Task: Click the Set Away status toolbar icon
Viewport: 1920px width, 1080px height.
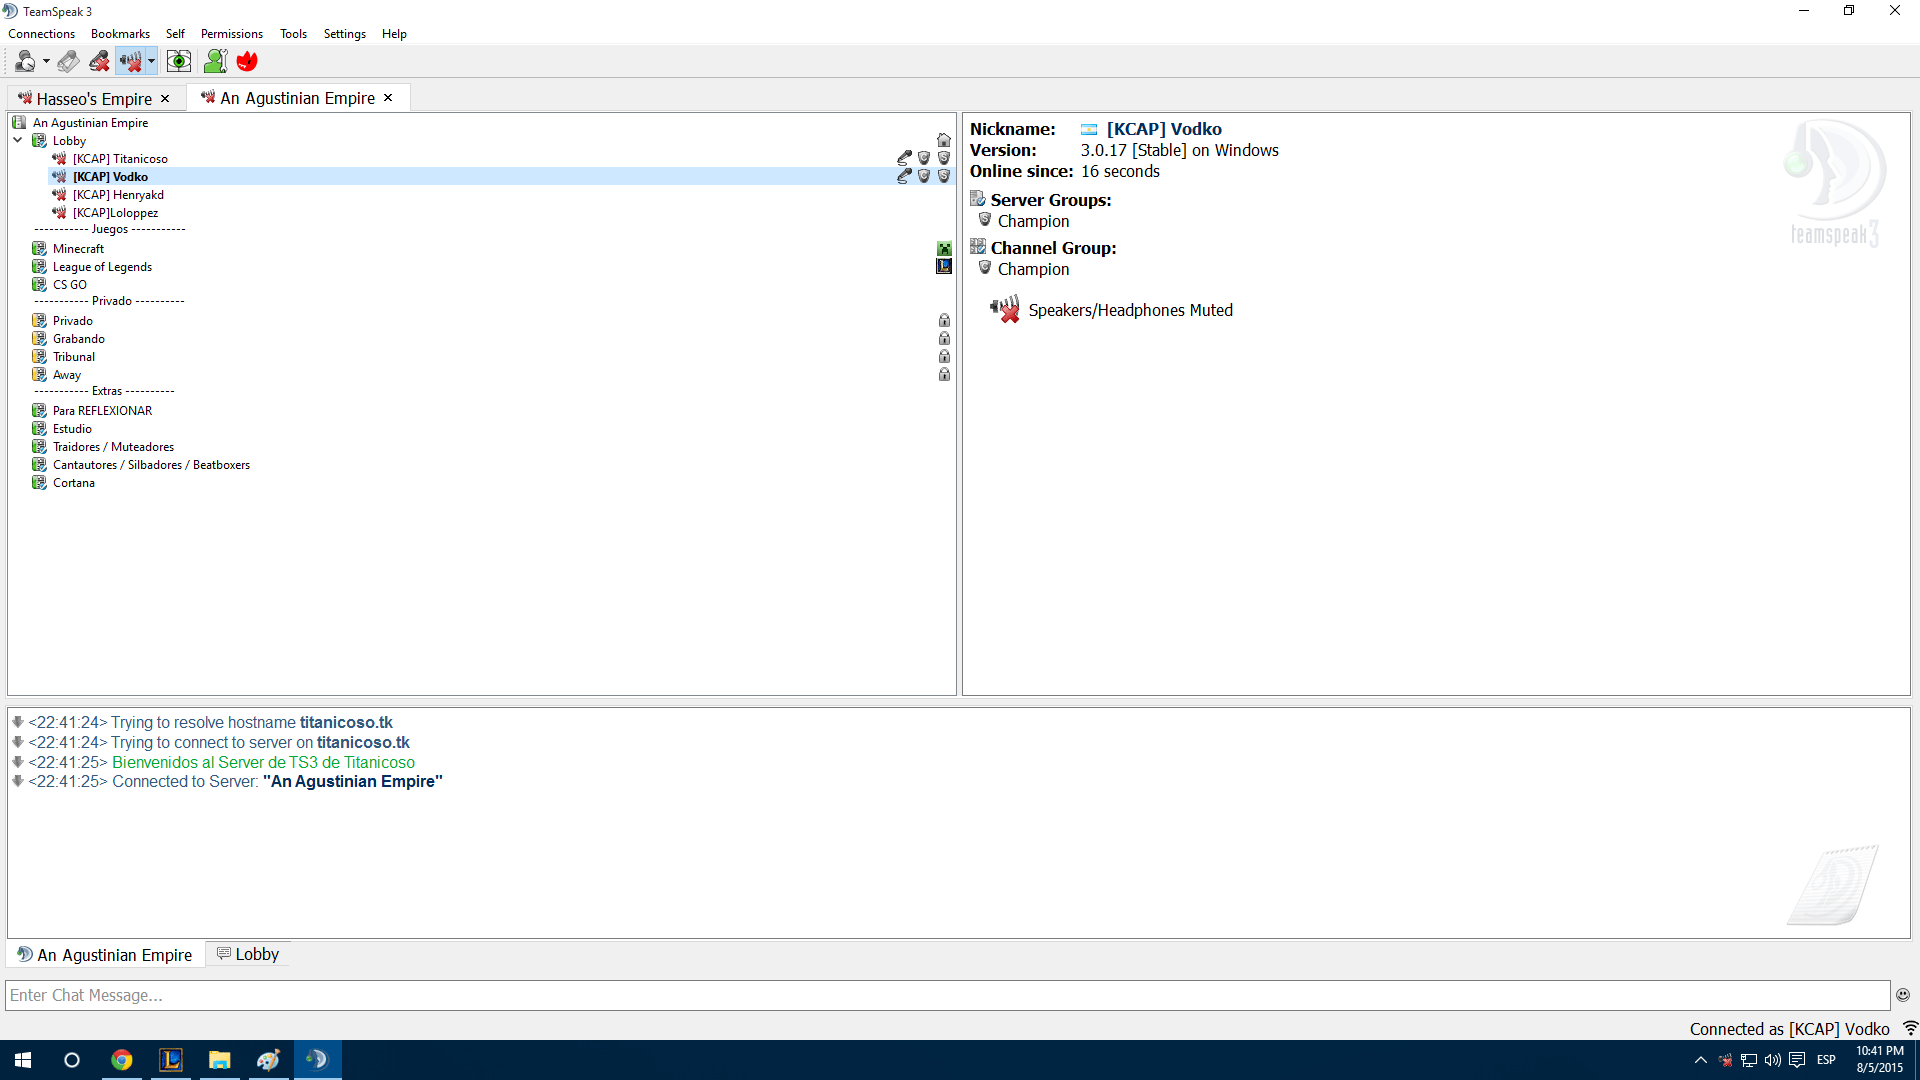Action: click(25, 62)
